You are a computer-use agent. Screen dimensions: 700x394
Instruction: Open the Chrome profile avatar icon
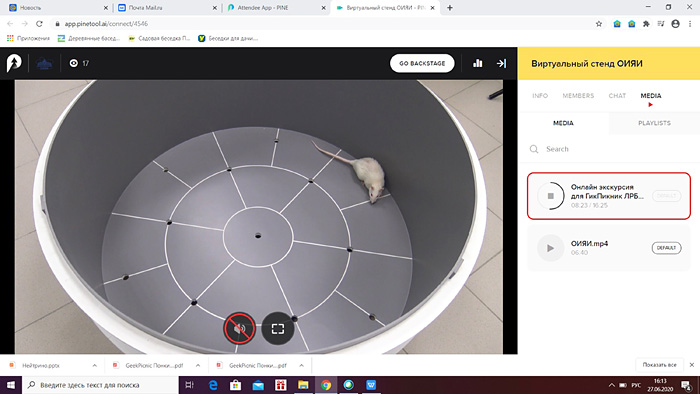pos(675,24)
